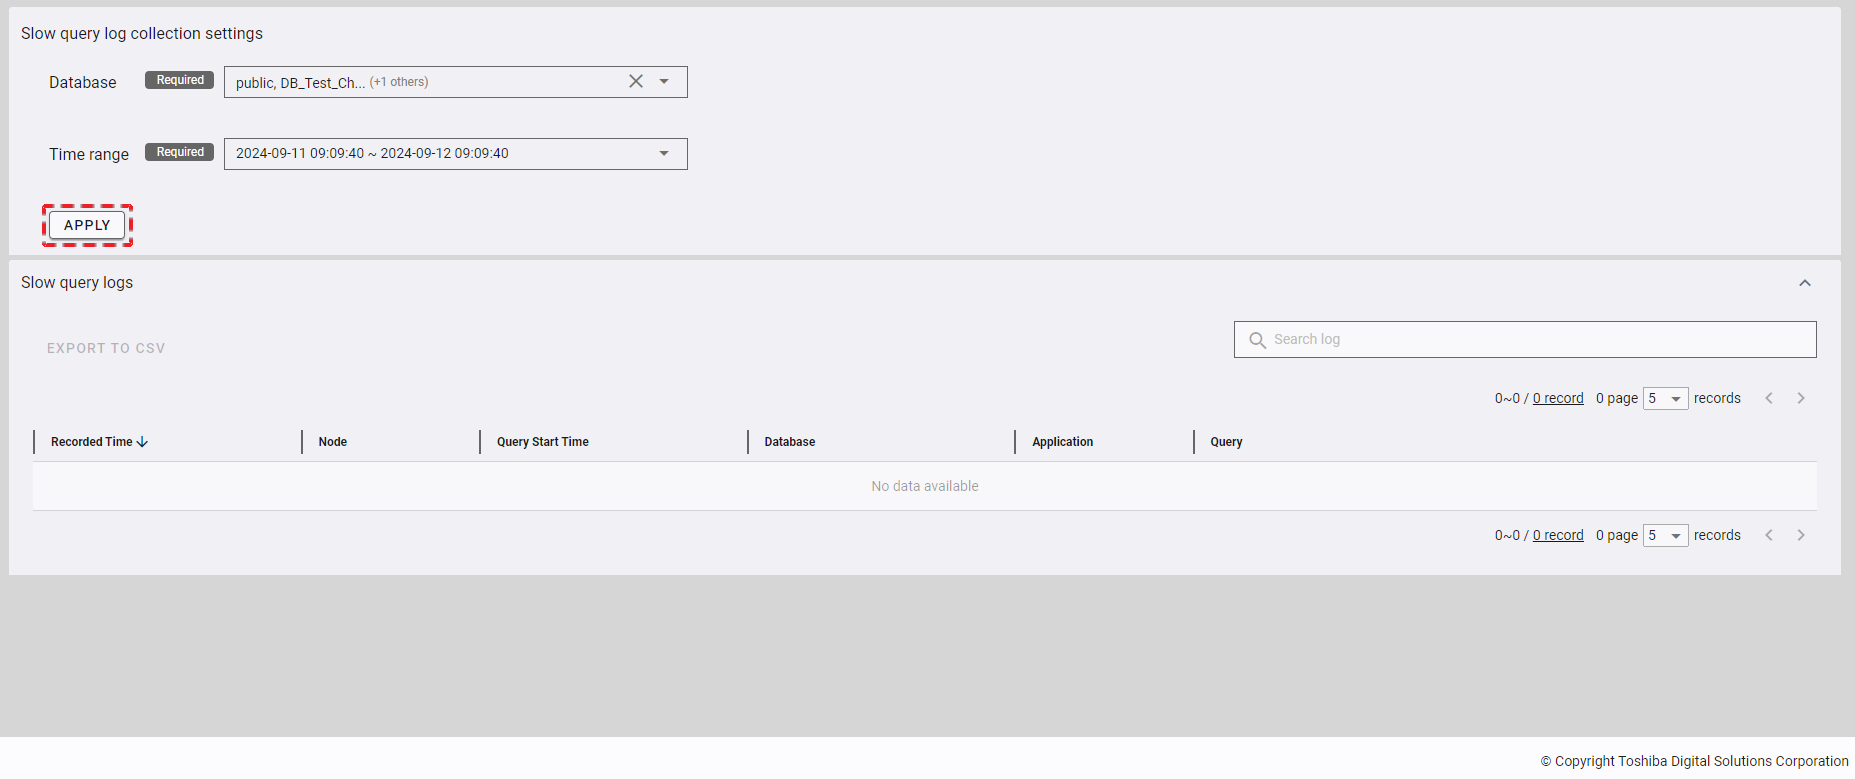Click EXPORT TO CSV button
Viewport: 1855px width, 779px height.
(x=106, y=348)
